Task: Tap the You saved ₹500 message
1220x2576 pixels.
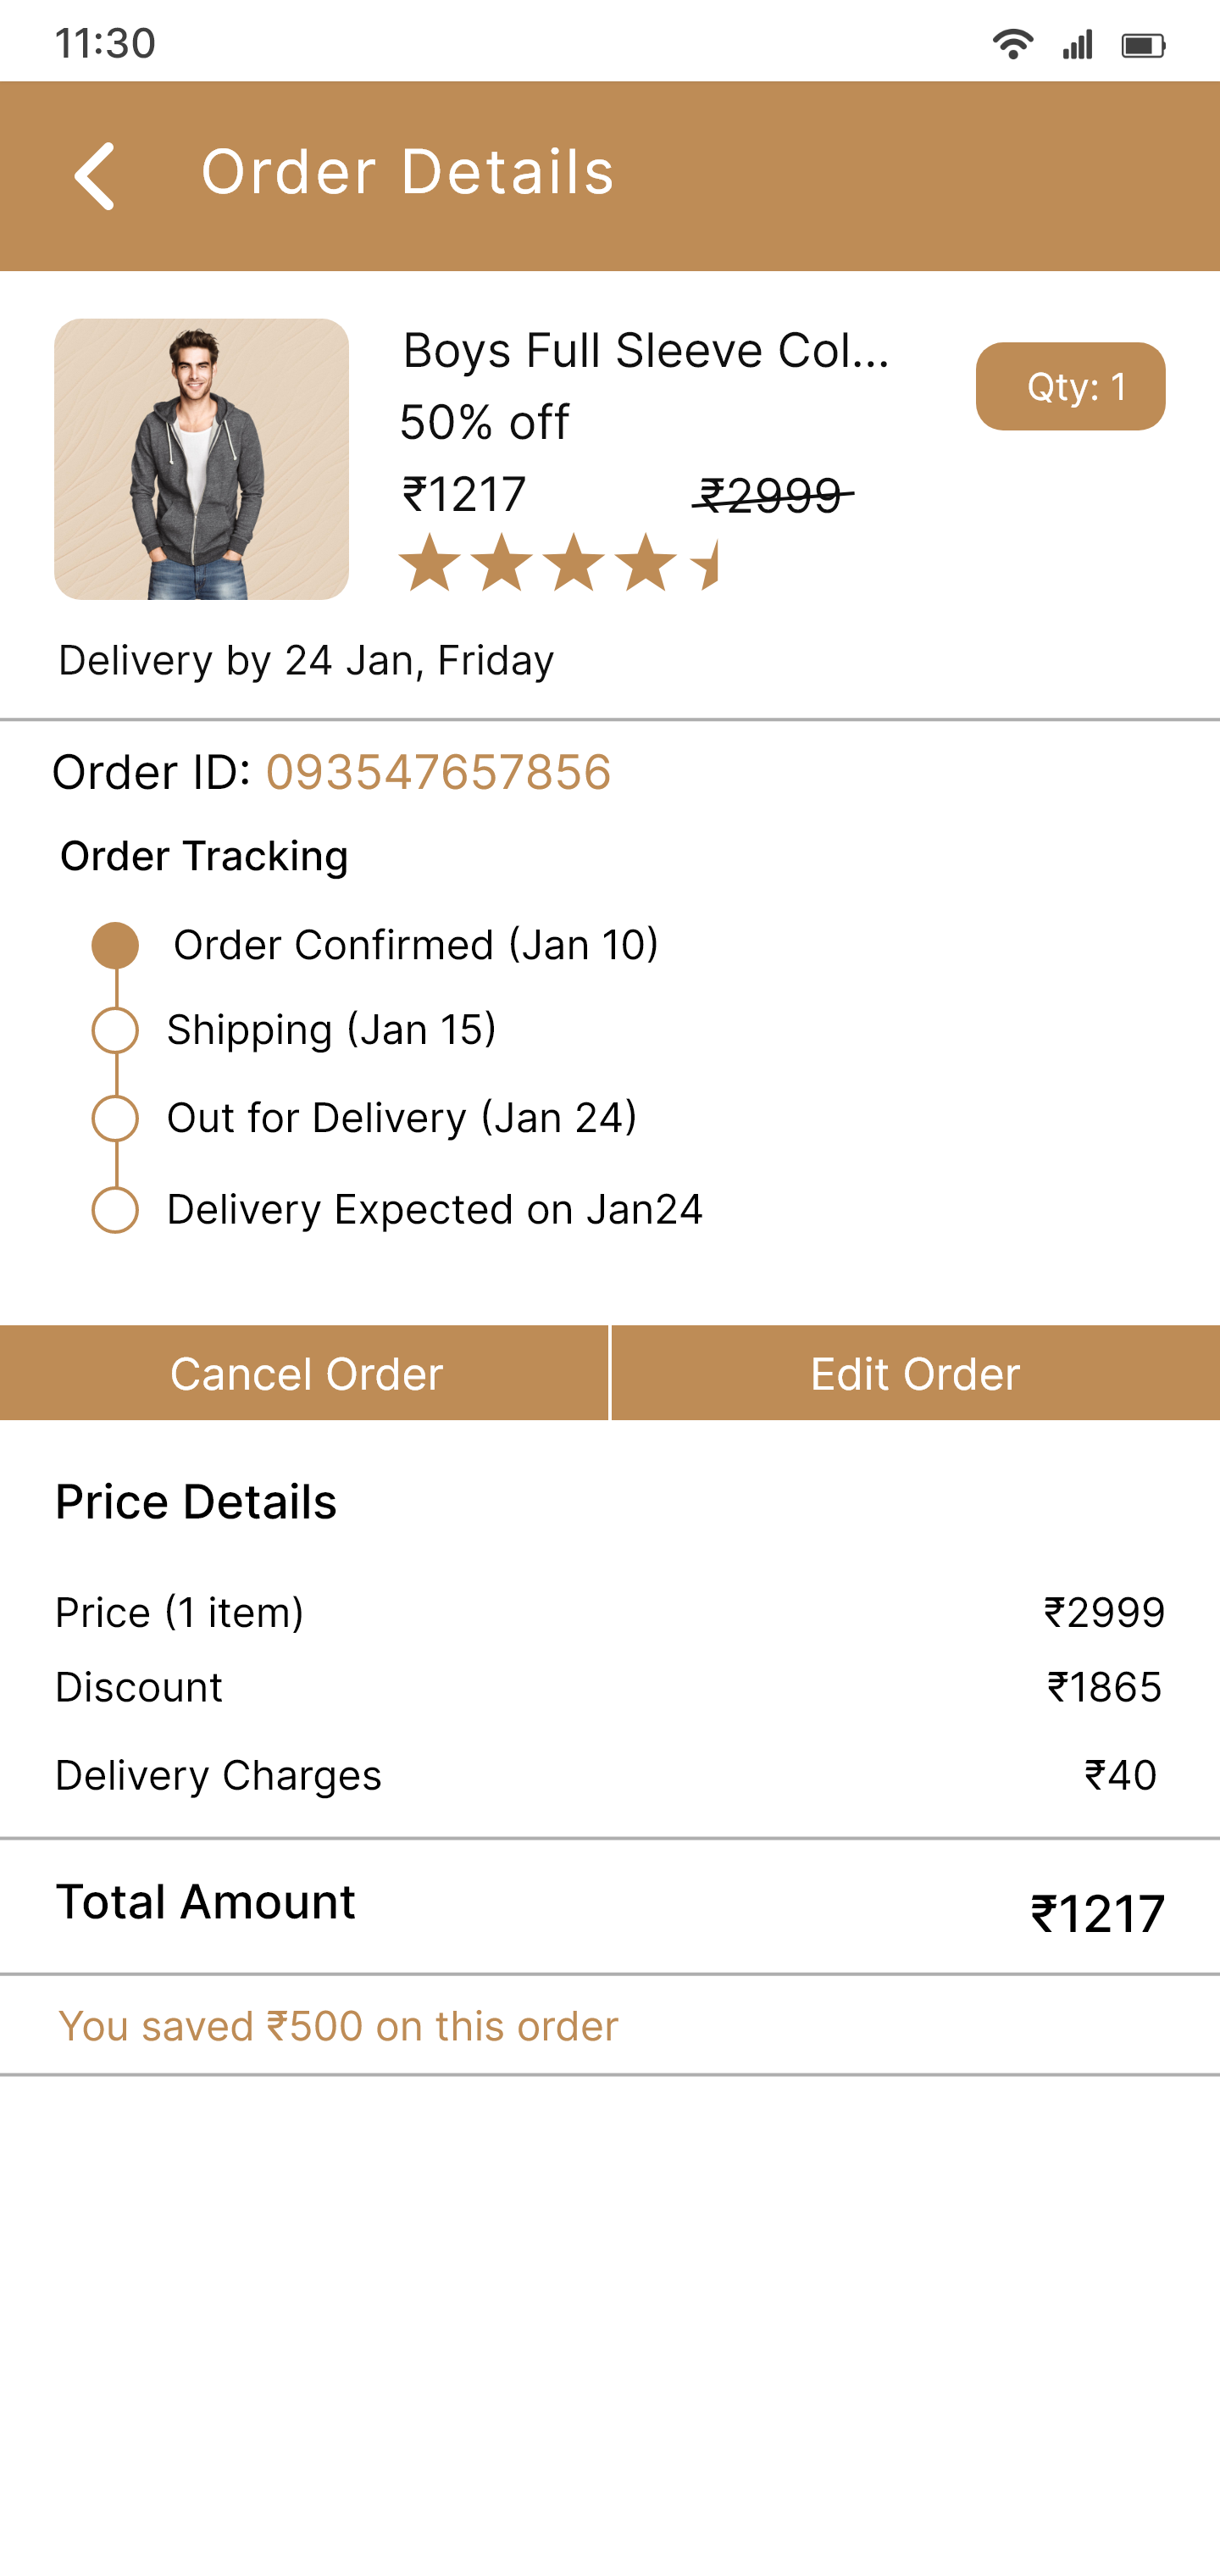Action: tap(338, 2026)
